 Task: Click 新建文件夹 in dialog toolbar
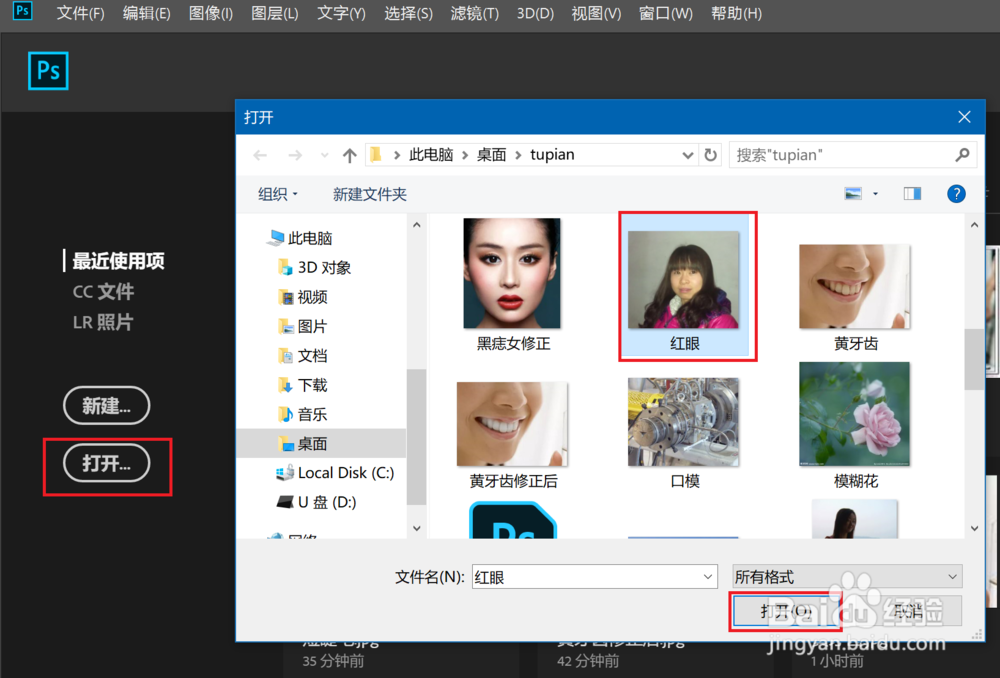[x=370, y=194]
